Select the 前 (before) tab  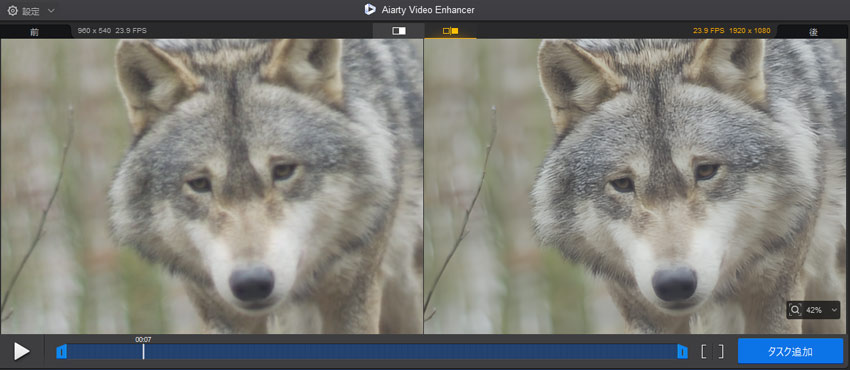[x=35, y=32]
